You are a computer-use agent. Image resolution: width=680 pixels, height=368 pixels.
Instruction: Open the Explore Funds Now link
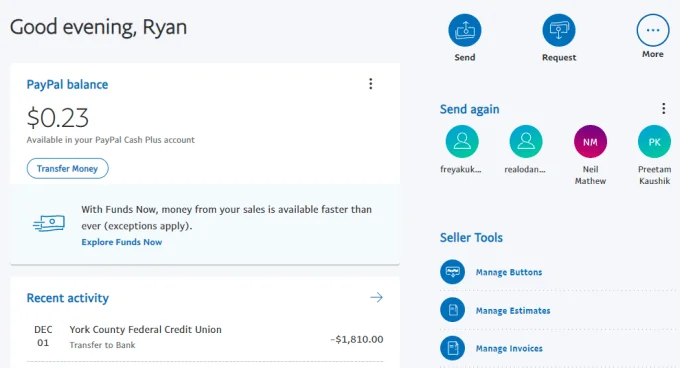pos(122,242)
